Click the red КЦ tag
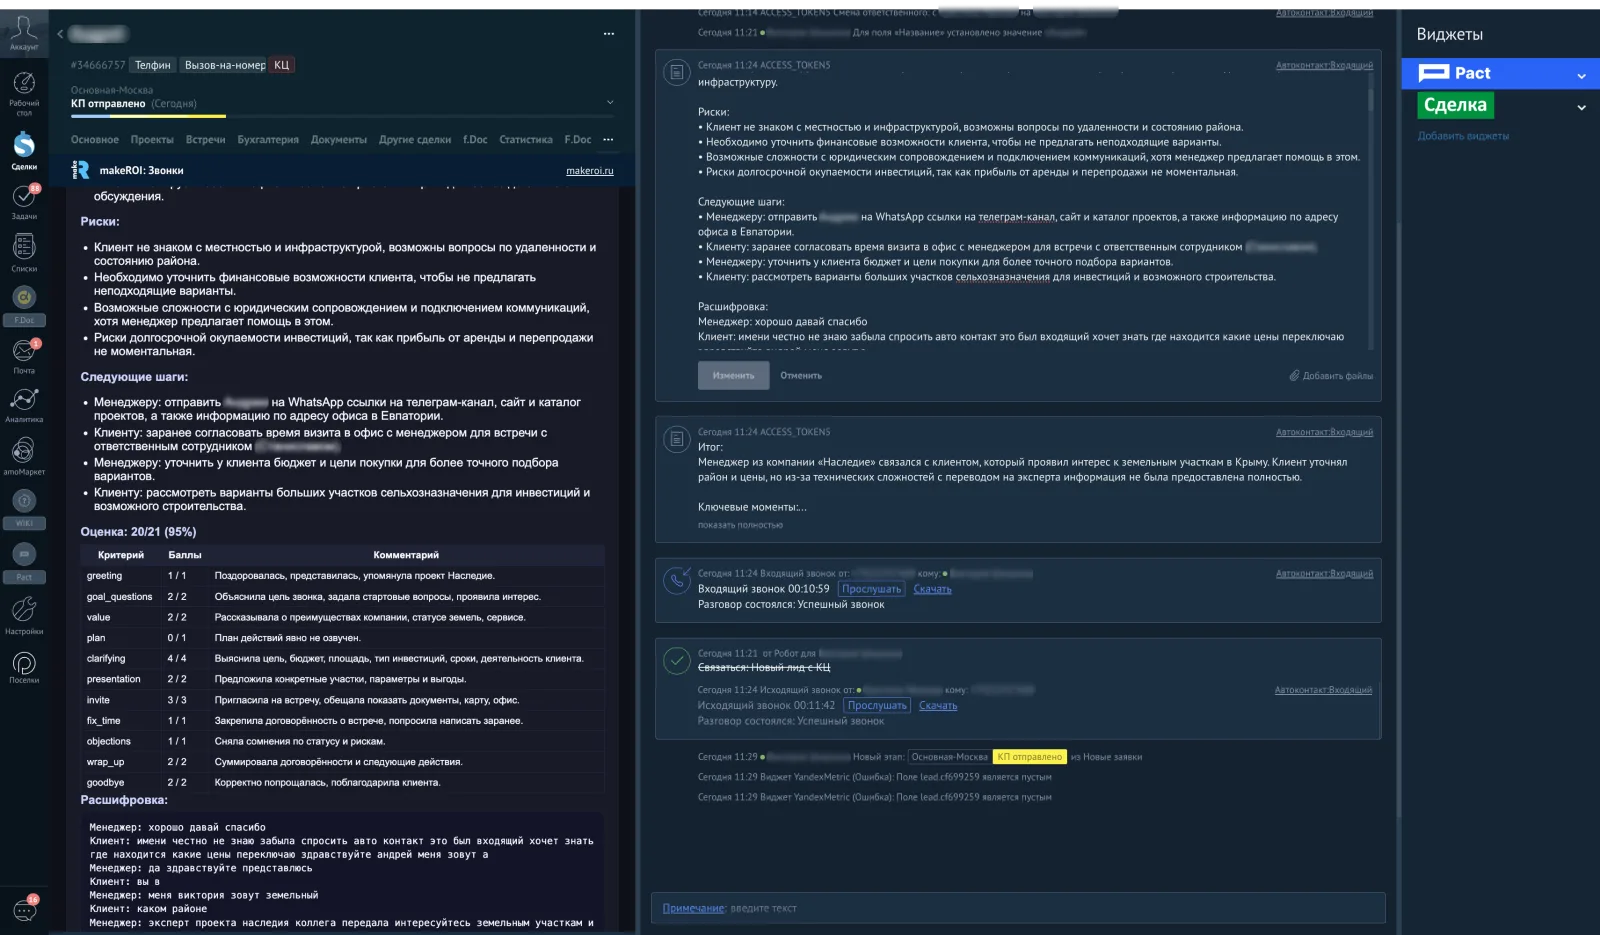Screen dimensions: 1600x935 pyautogui.click(x=282, y=65)
